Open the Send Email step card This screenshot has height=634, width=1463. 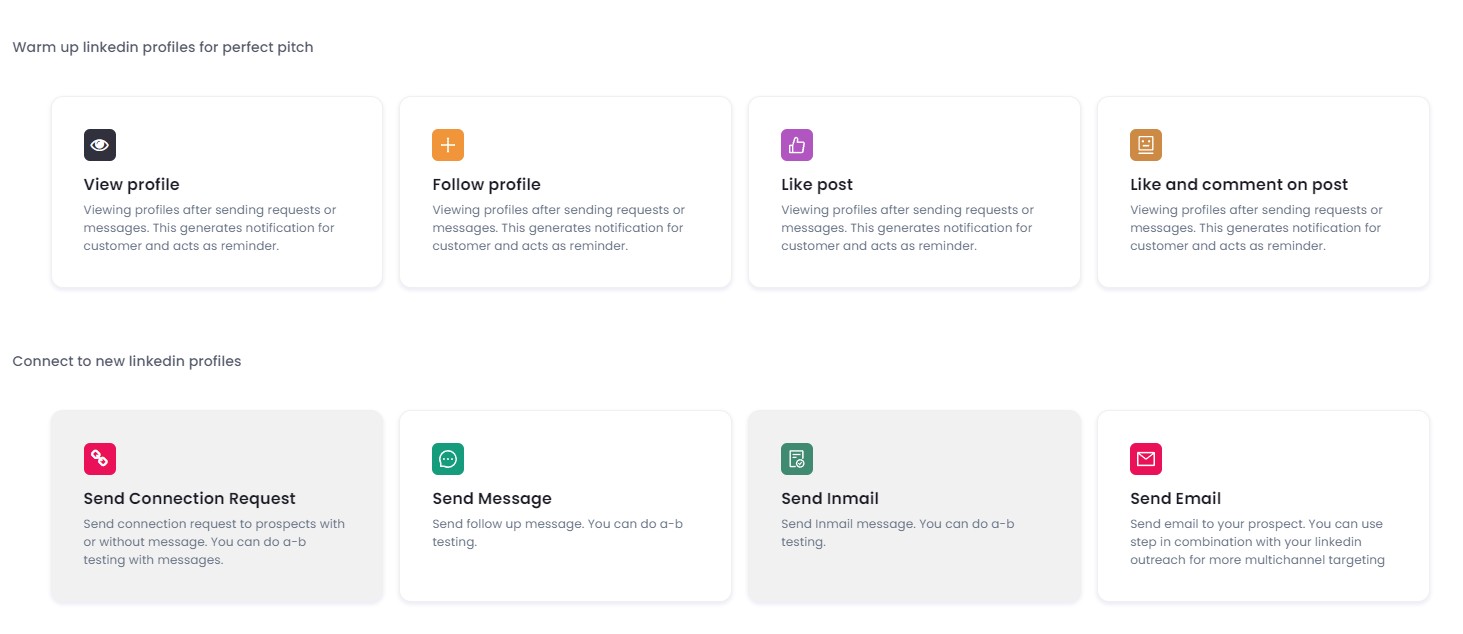(x=1262, y=506)
